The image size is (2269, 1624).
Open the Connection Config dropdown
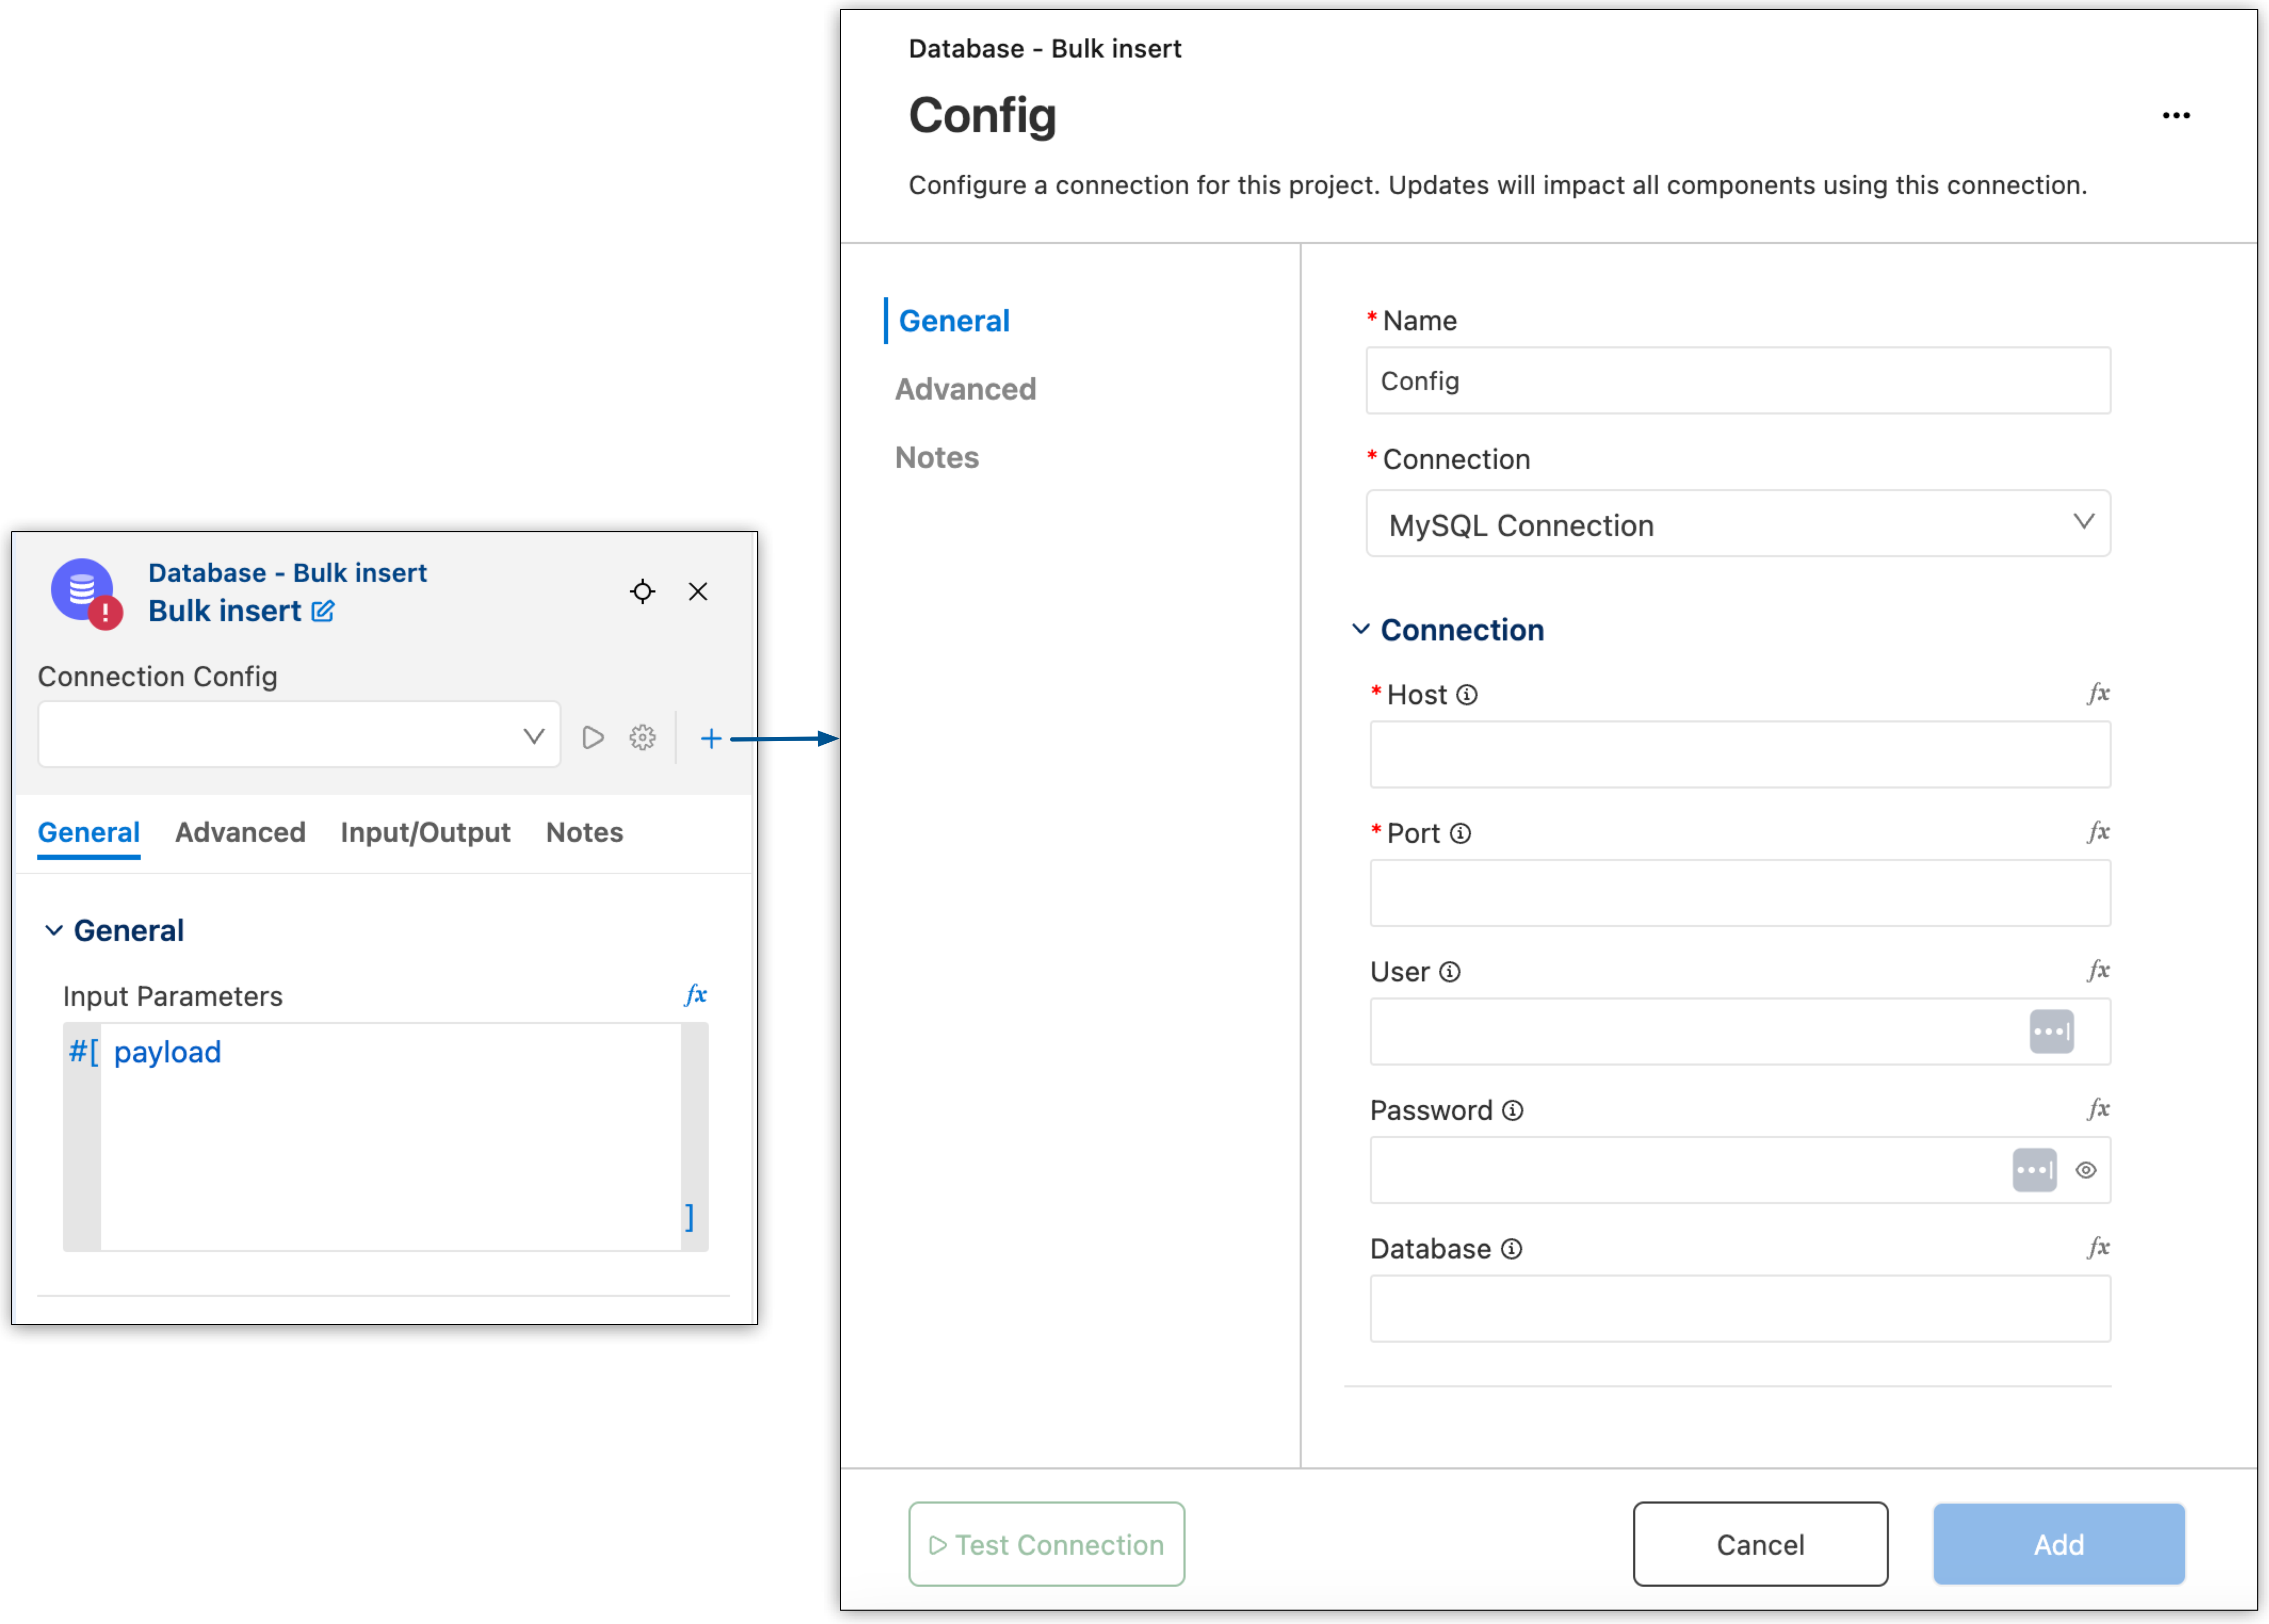[x=299, y=736]
